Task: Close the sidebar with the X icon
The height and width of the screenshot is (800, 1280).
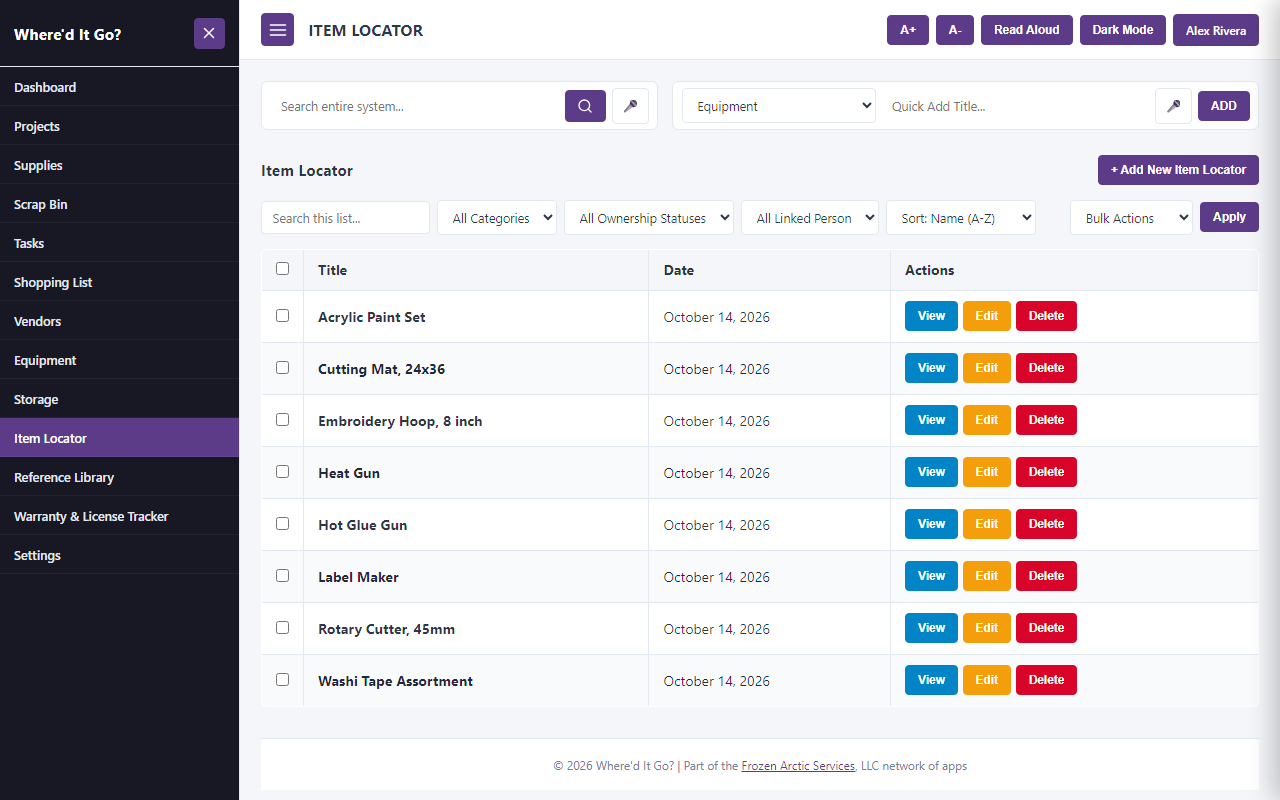Action: [209, 33]
